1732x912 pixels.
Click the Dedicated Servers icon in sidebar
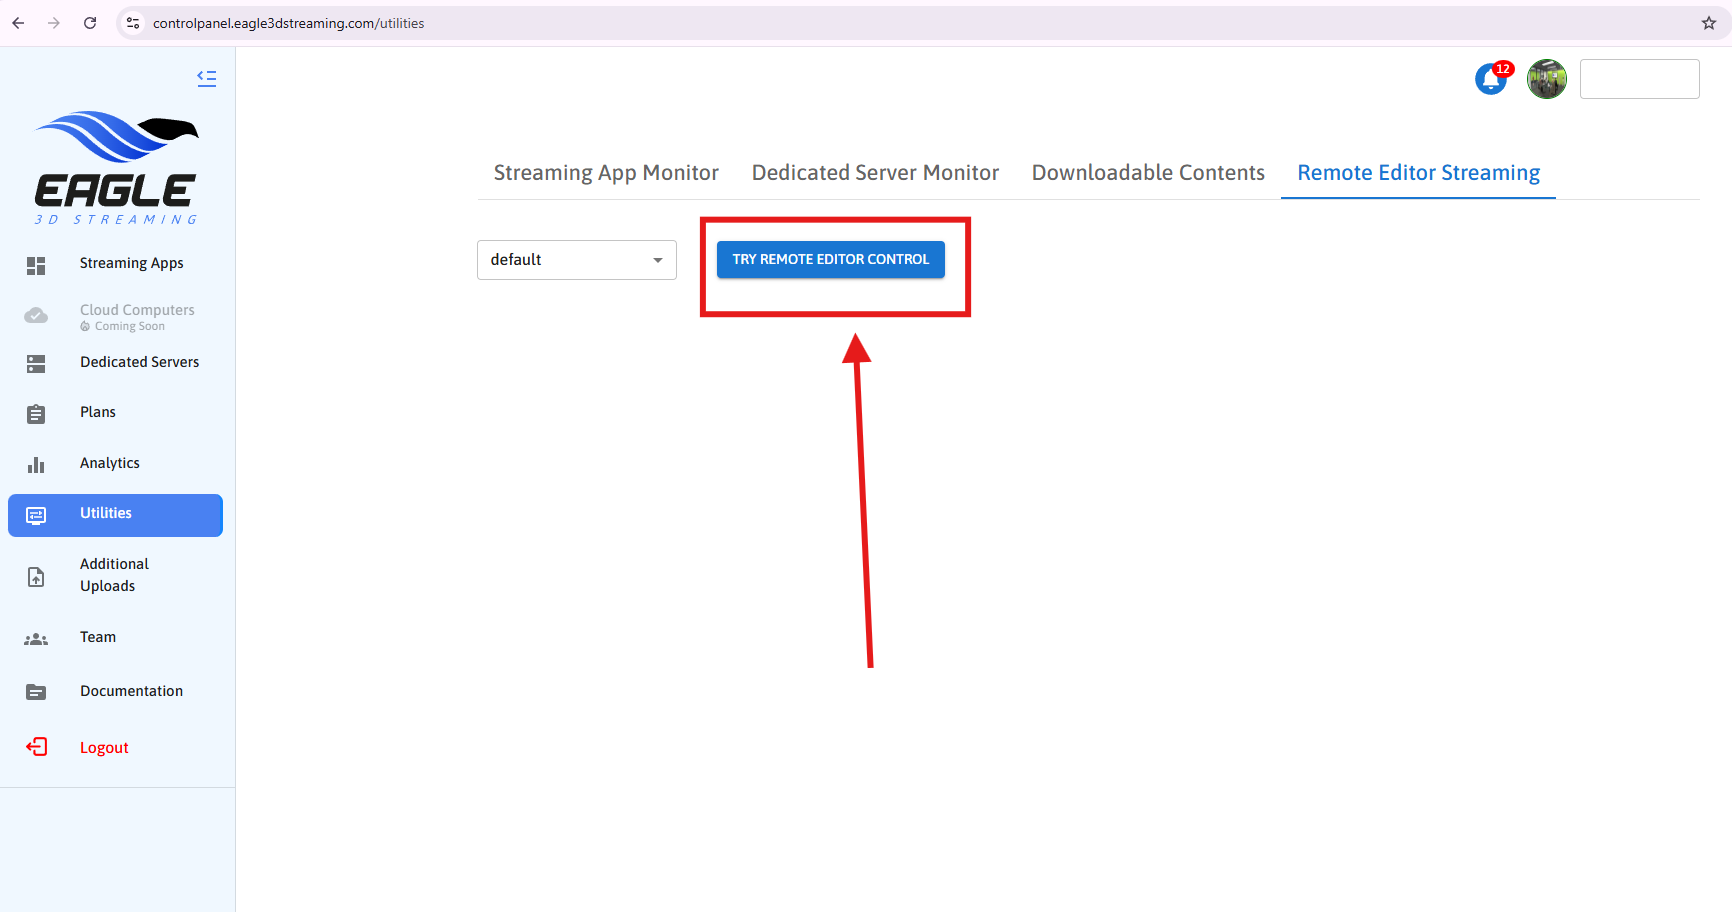[36, 364]
